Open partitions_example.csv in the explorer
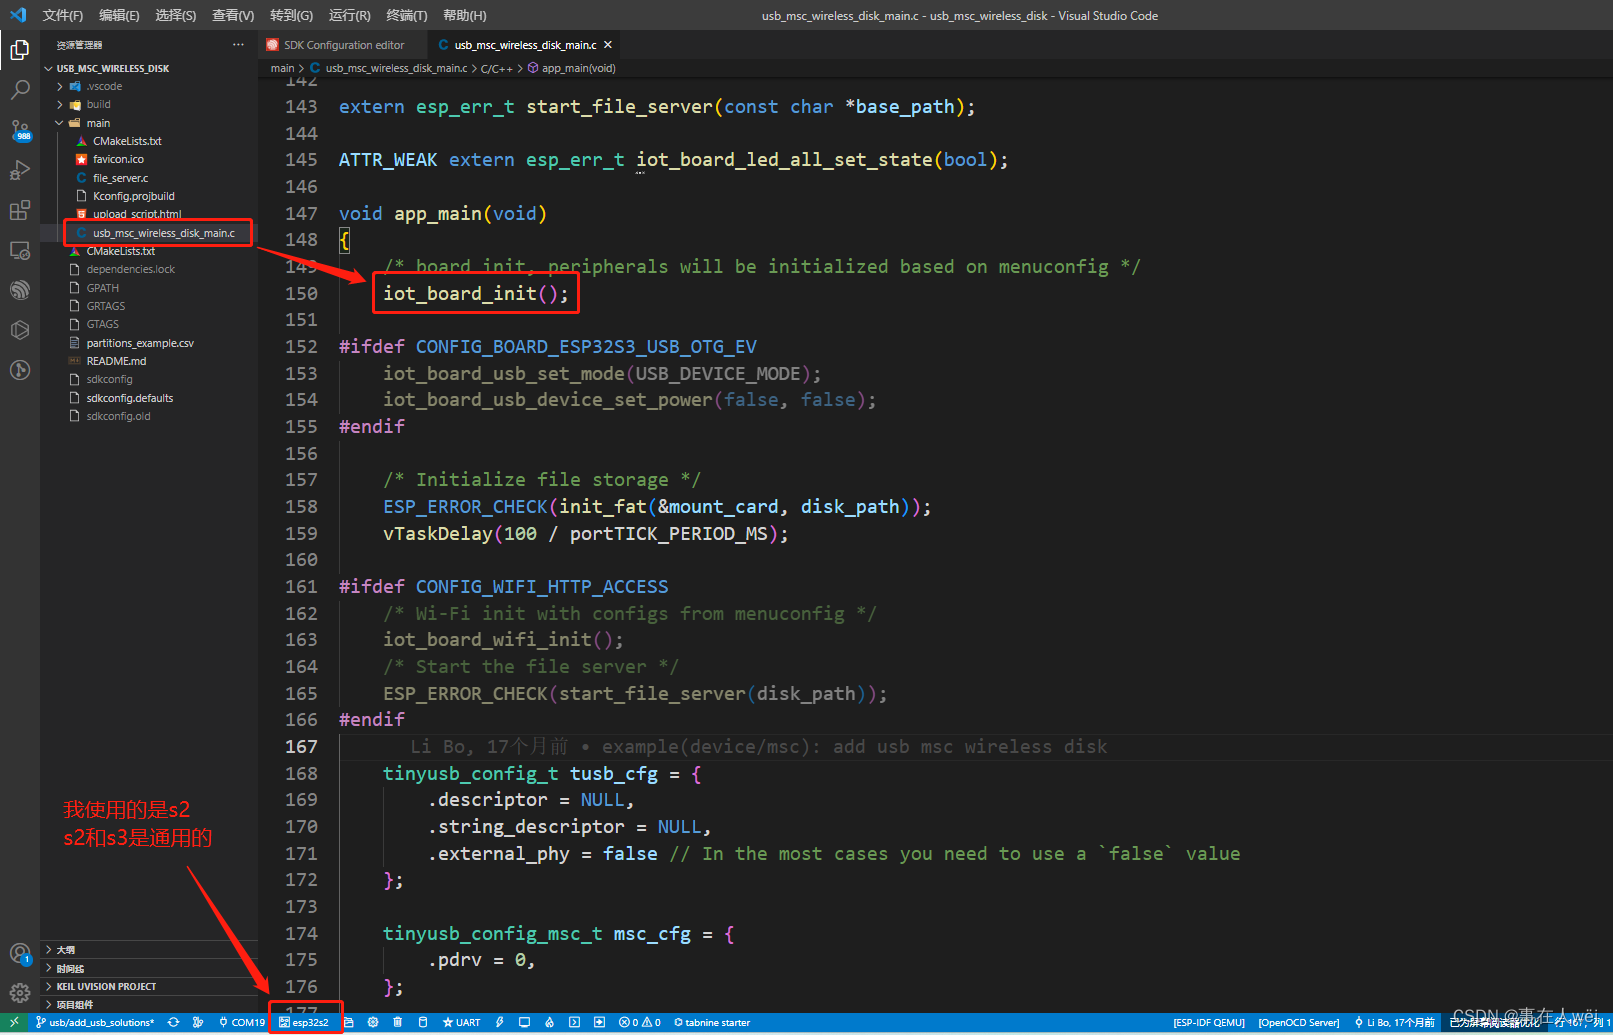This screenshot has height=1035, width=1613. [149, 343]
